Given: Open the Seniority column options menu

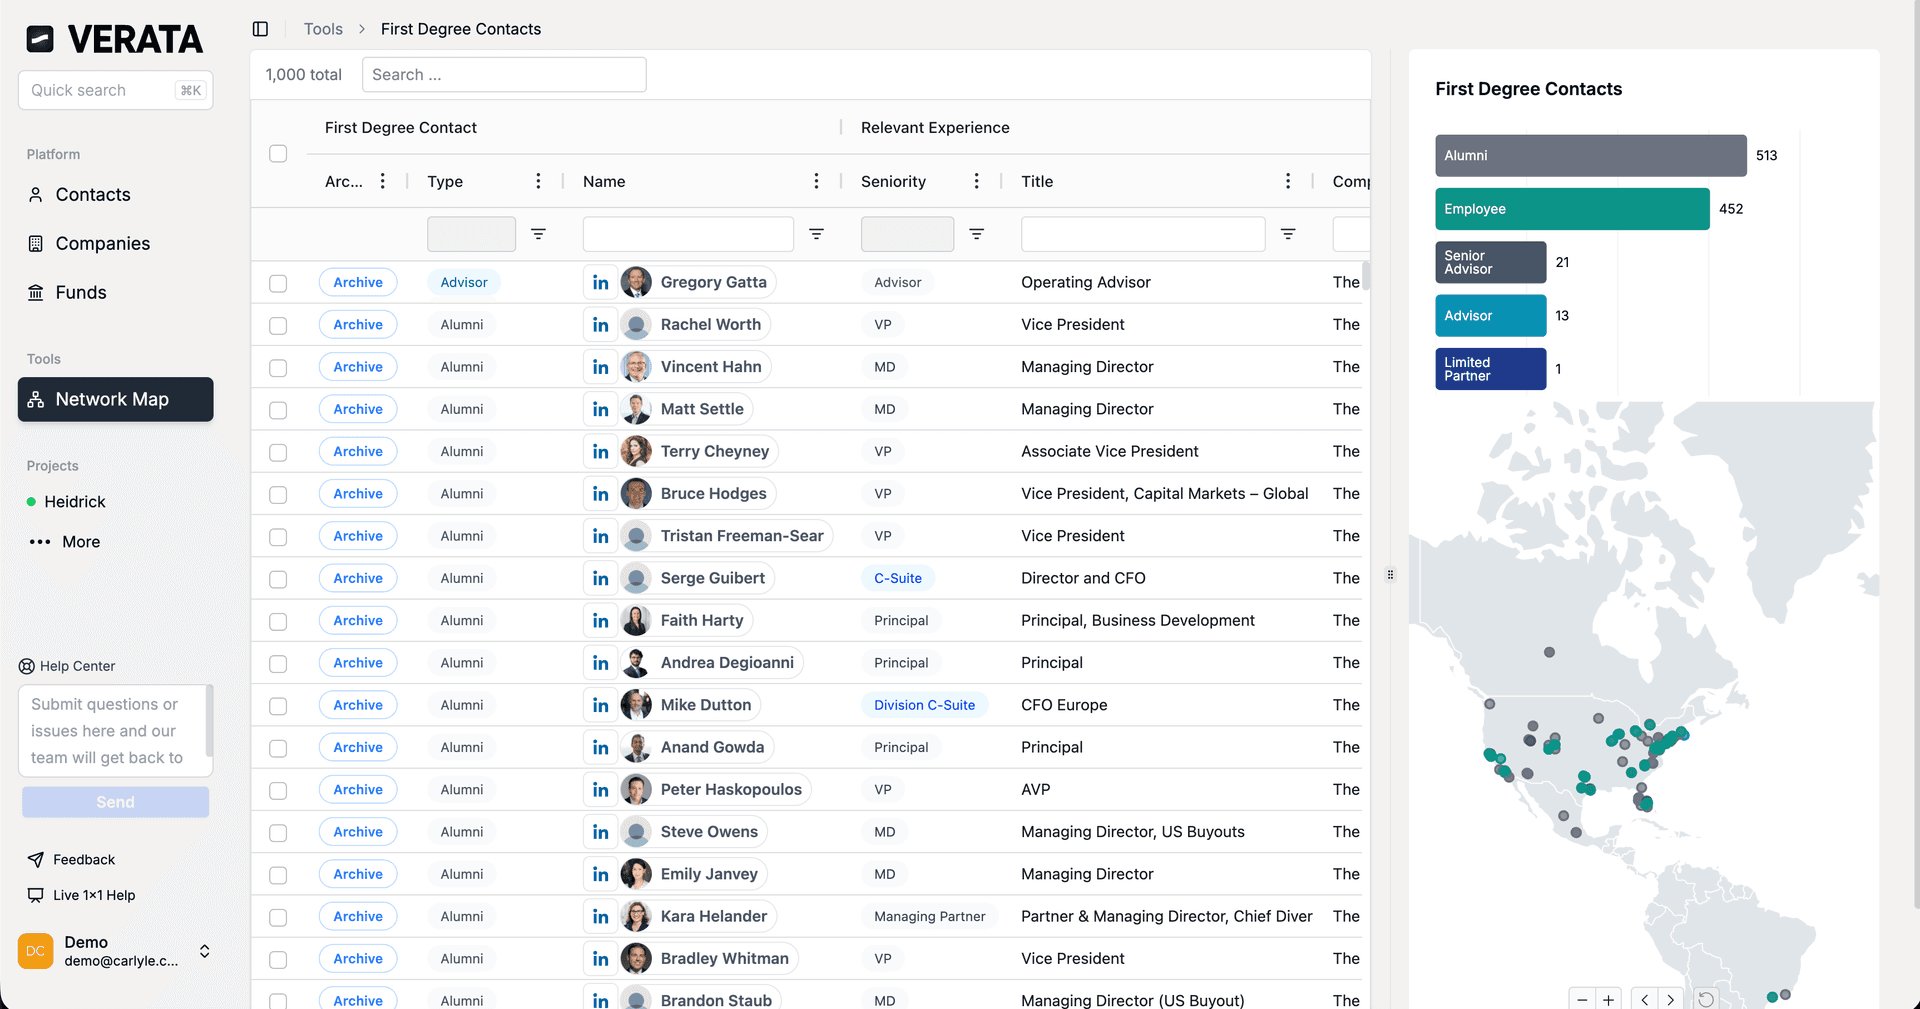Looking at the screenshot, I should [977, 181].
